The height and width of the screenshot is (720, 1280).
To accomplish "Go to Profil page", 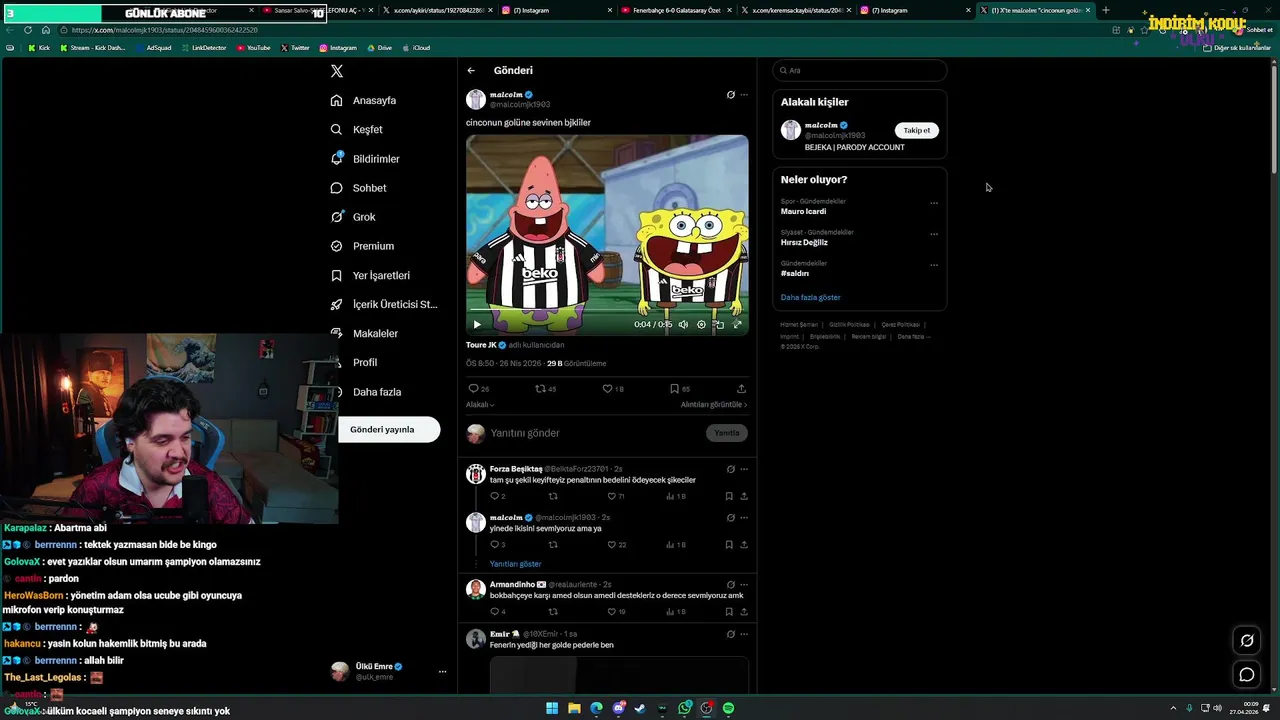I will 354,362.
